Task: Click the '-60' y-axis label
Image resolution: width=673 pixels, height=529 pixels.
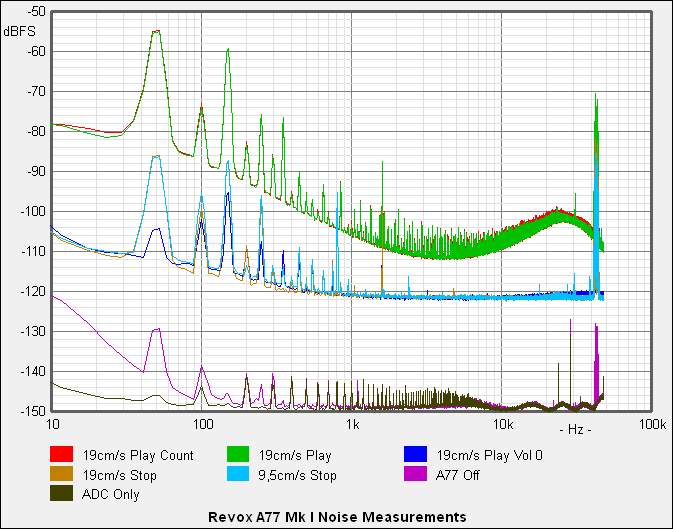Action: [36, 52]
